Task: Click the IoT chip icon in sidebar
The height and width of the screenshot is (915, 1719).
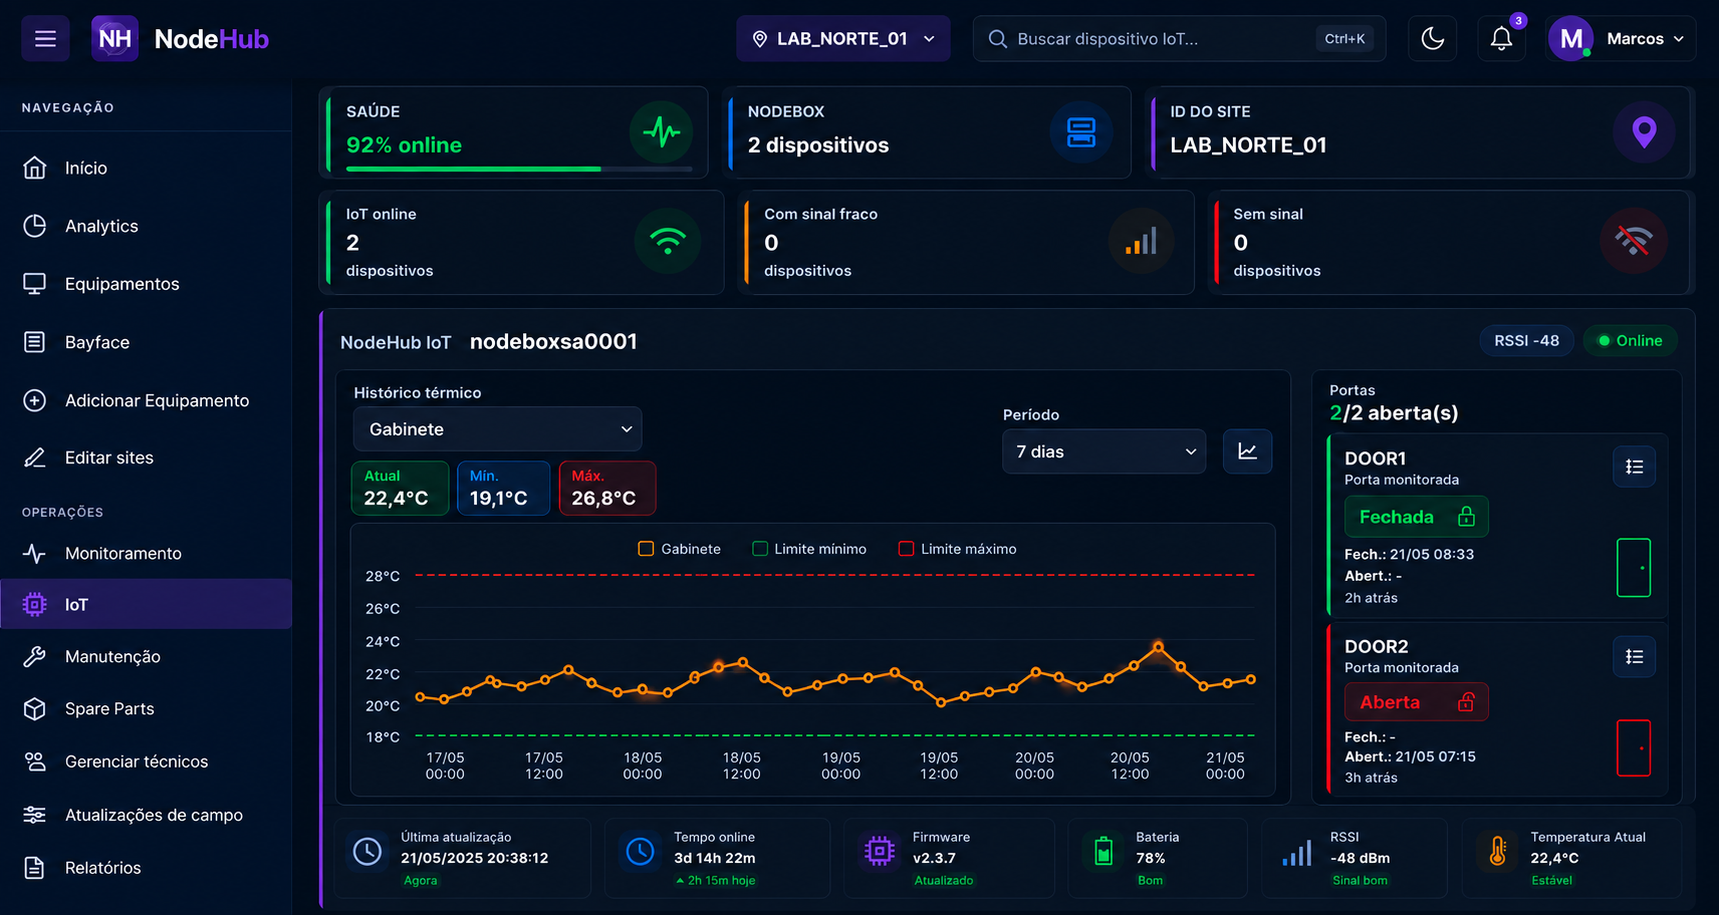Action: 34,604
